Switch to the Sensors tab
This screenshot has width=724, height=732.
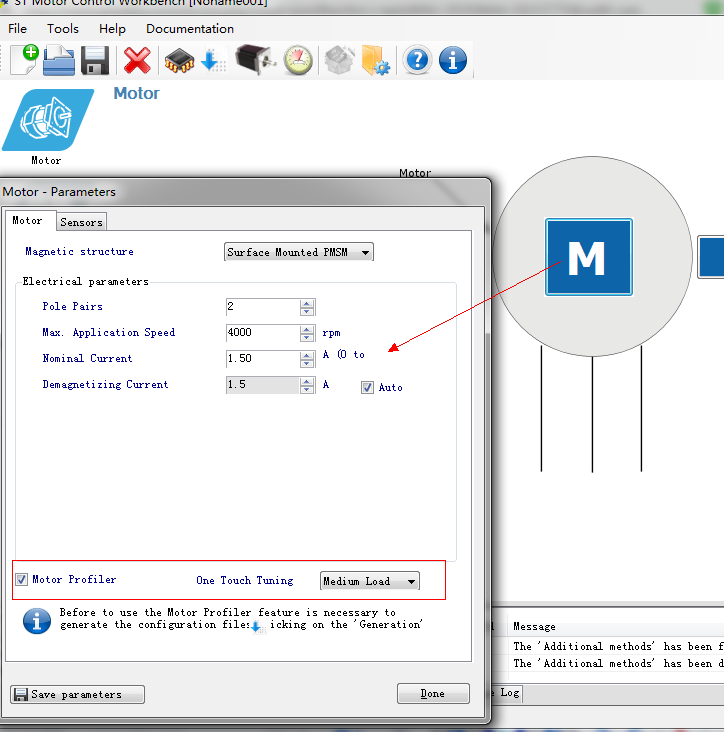tap(81, 222)
